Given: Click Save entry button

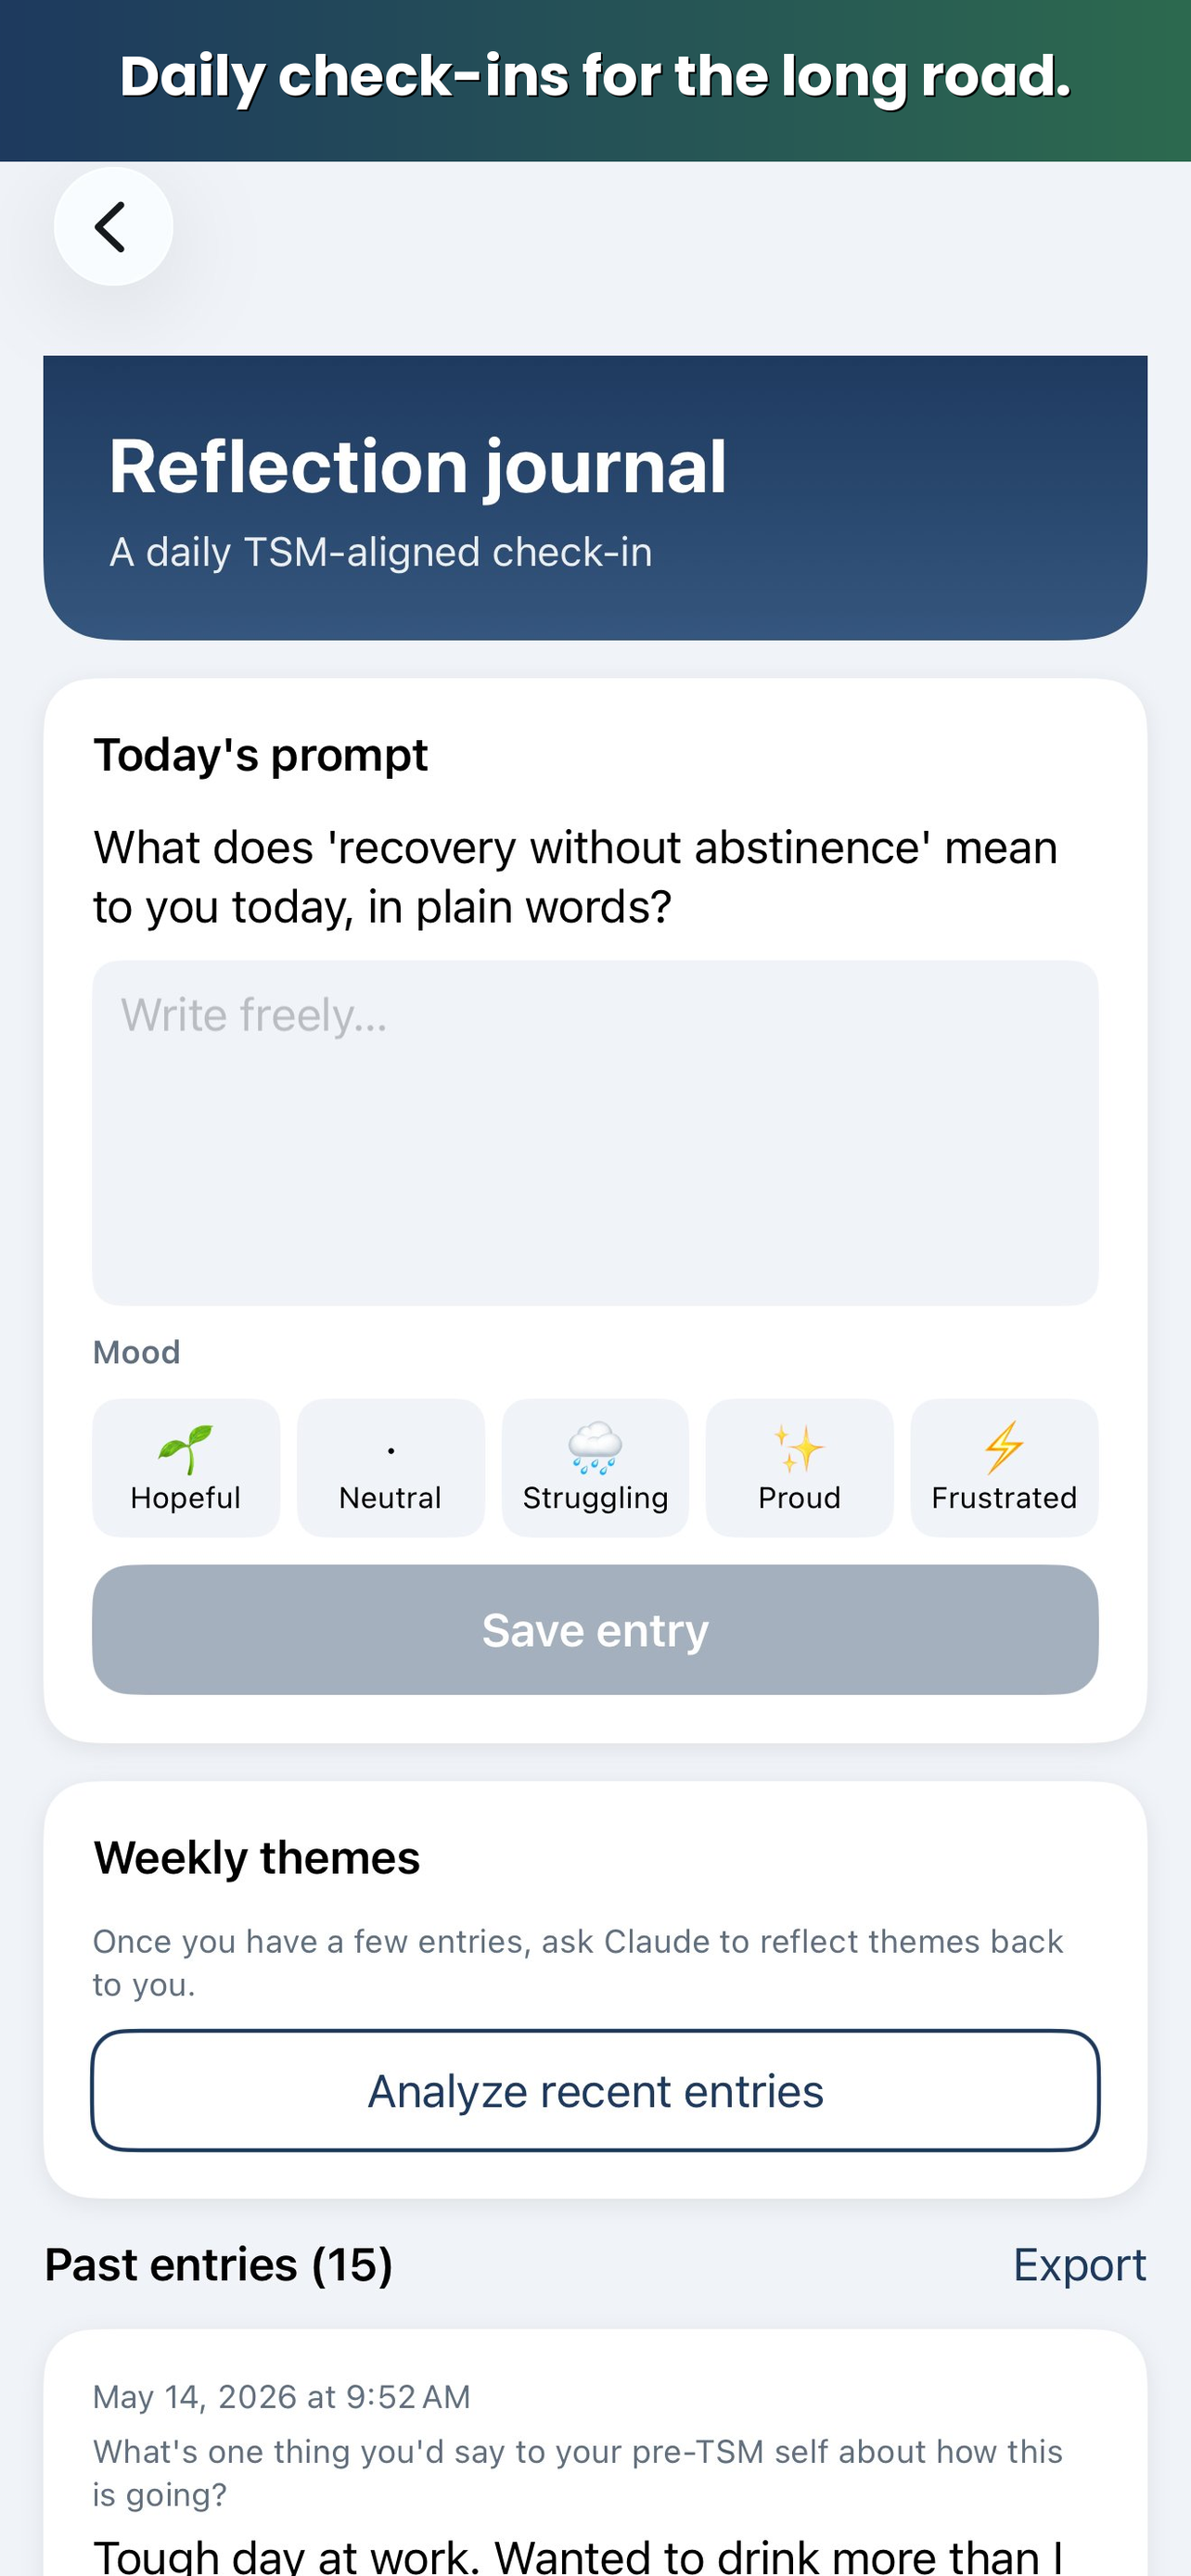Looking at the screenshot, I should pyautogui.click(x=595, y=1630).
